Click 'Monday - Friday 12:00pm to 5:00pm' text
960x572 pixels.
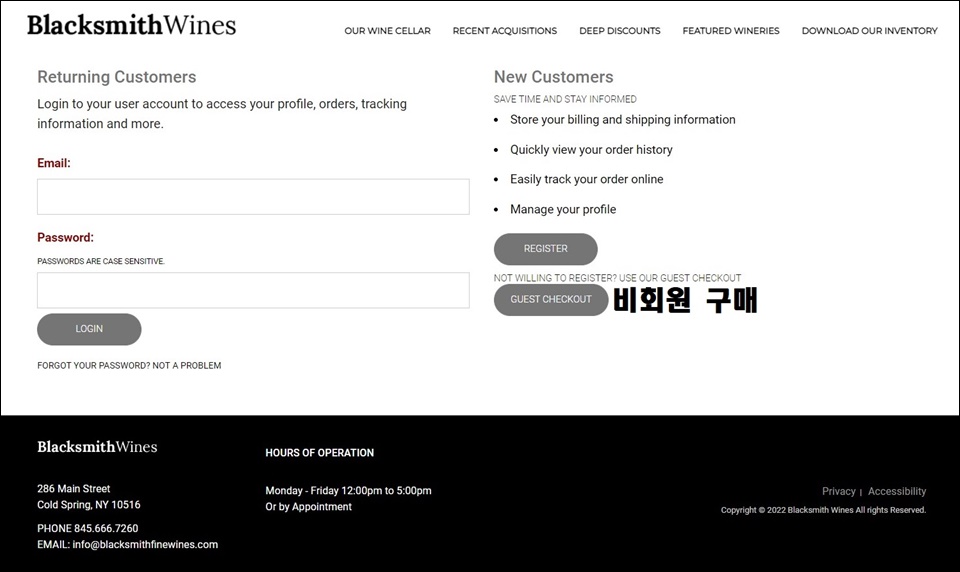pos(348,491)
